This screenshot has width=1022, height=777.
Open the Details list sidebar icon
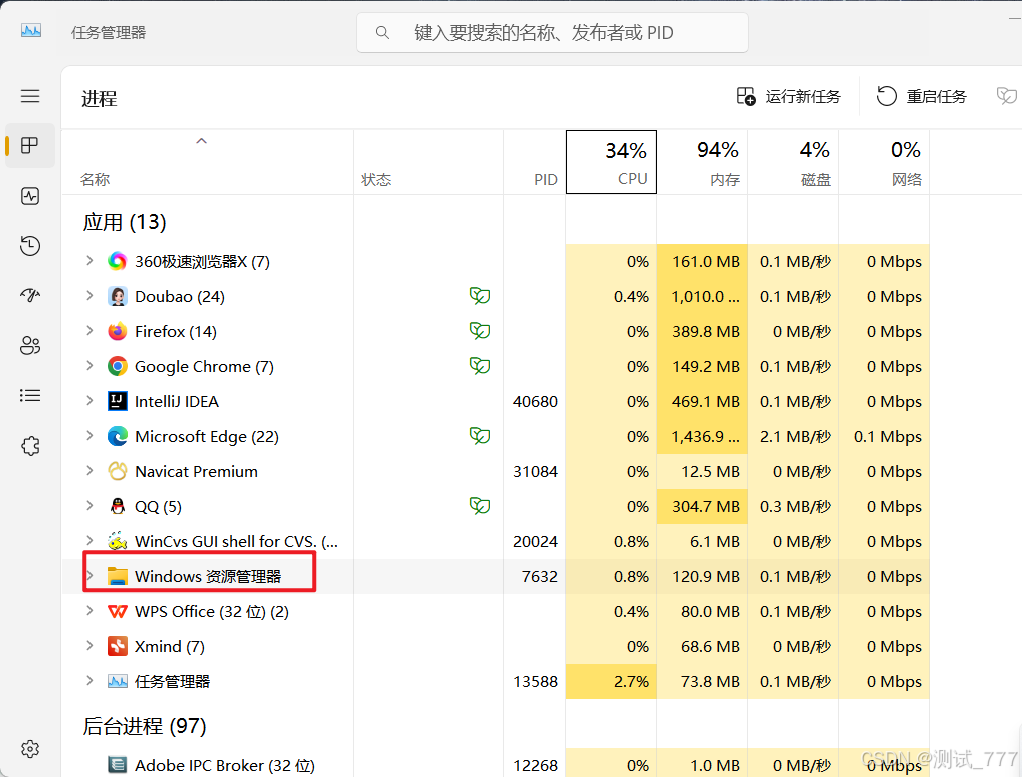click(30, 396)
